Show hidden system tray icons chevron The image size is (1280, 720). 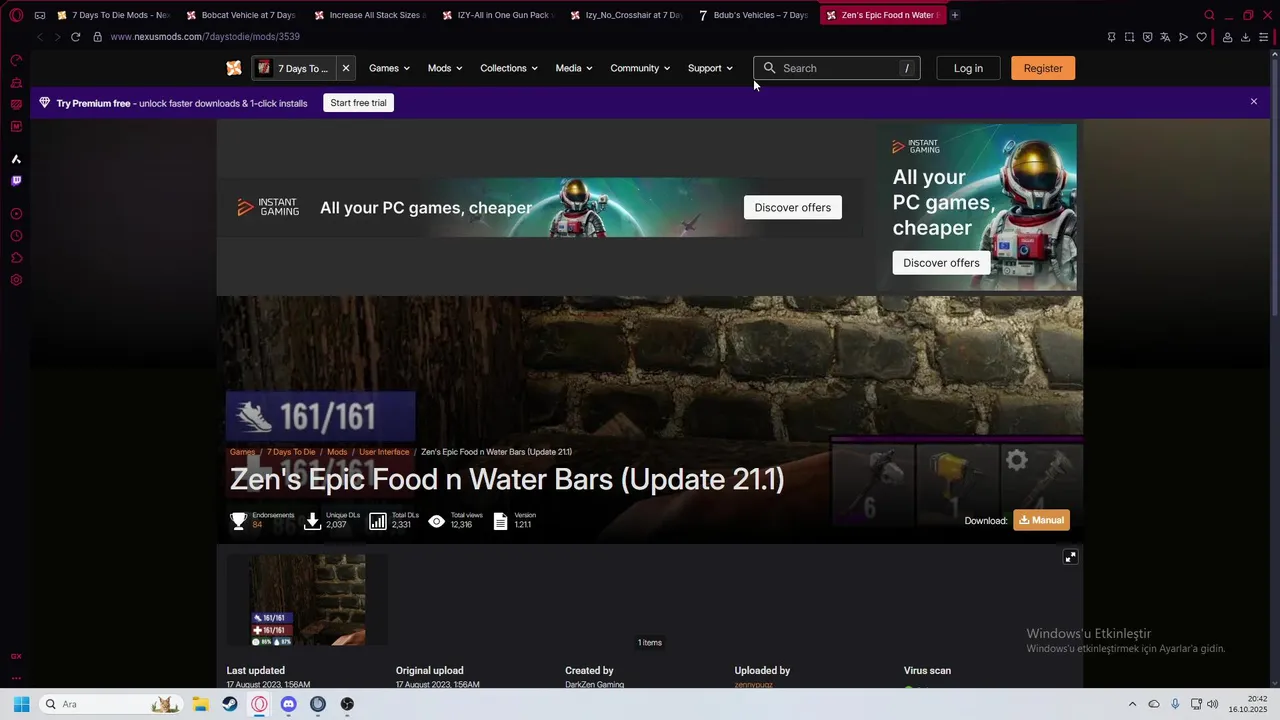click(1132, 704)
